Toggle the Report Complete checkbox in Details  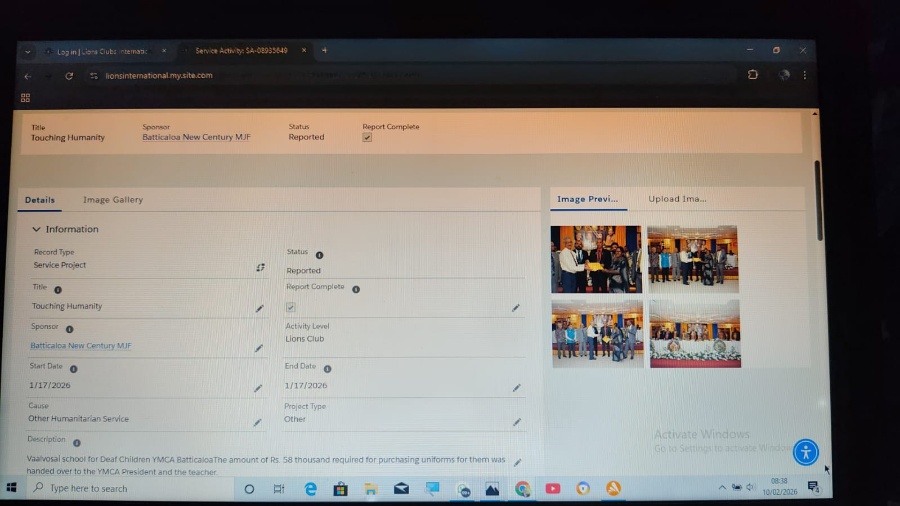(291, 308)
